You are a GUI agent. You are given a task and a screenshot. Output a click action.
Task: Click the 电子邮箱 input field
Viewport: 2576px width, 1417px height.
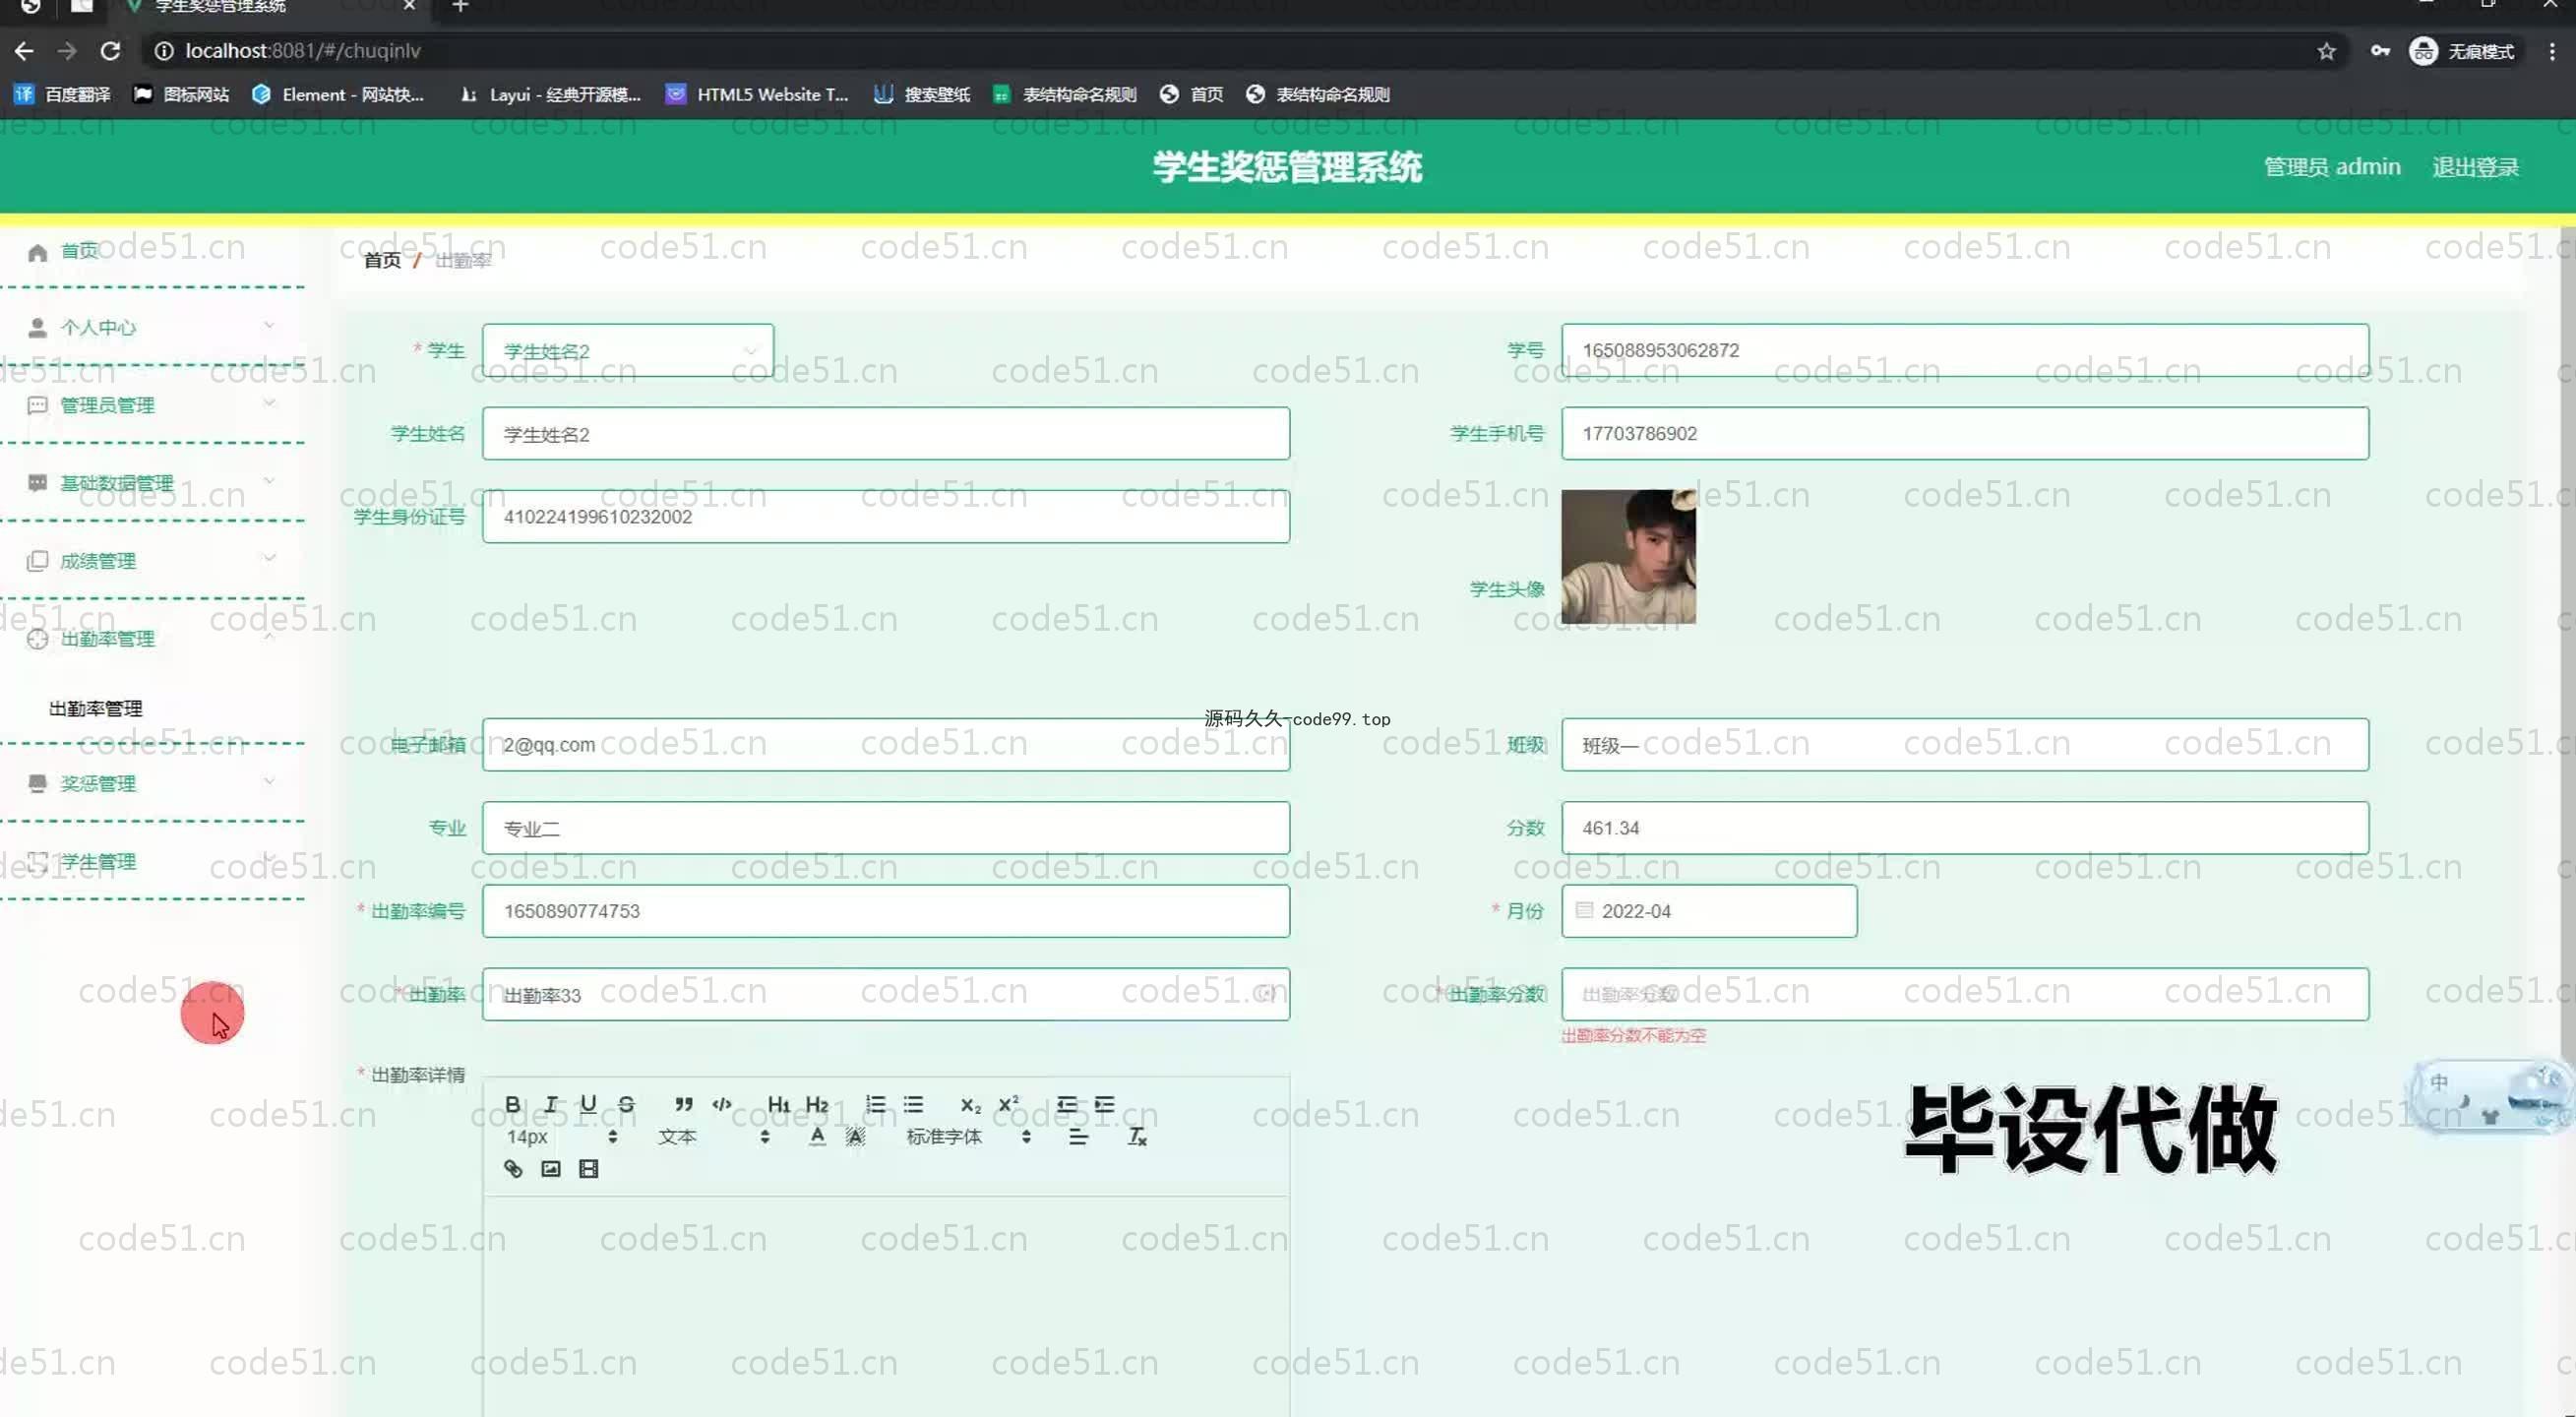(x=886, y=745)
